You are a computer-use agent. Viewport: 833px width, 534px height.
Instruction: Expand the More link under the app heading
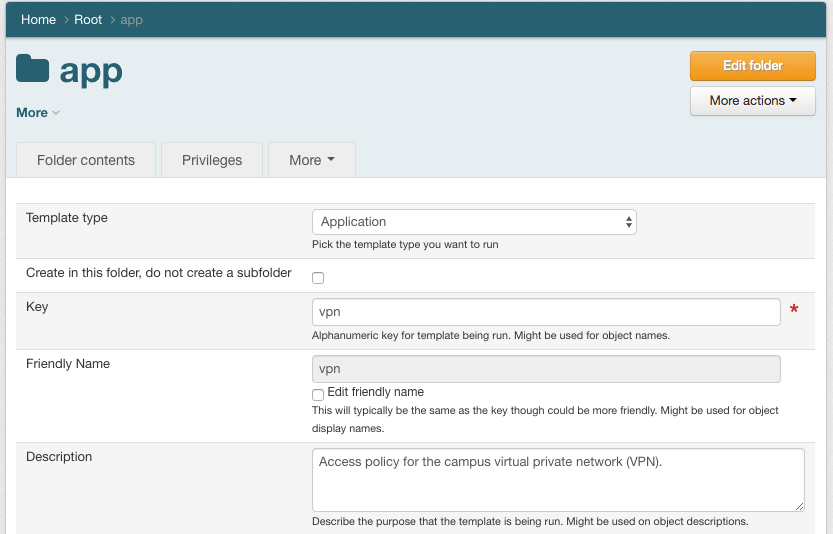tap(37, 113)
